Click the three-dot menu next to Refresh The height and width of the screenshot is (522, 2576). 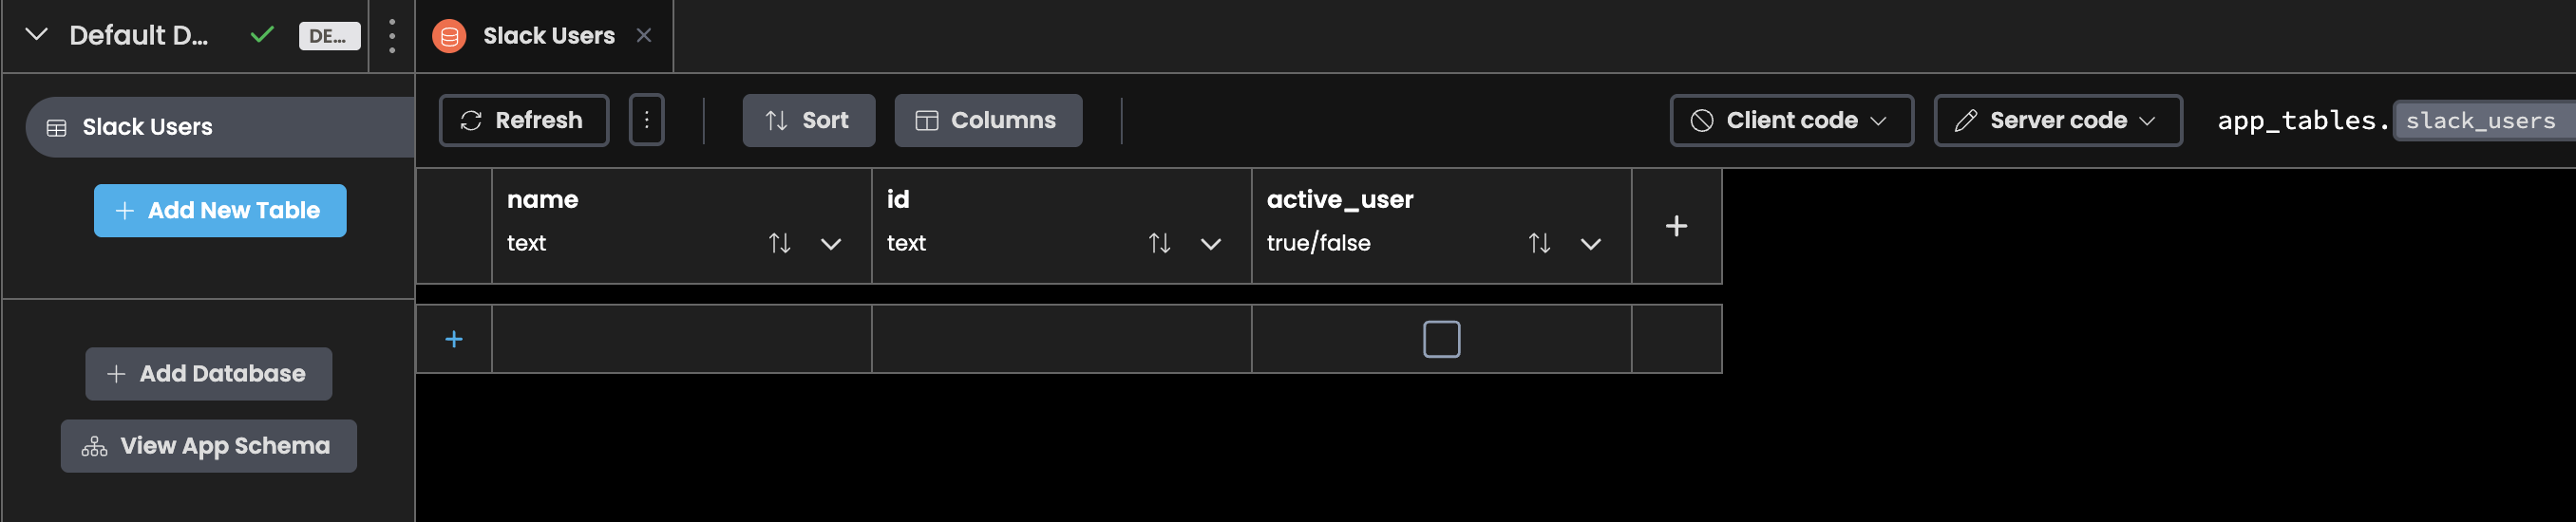[646, 120]
